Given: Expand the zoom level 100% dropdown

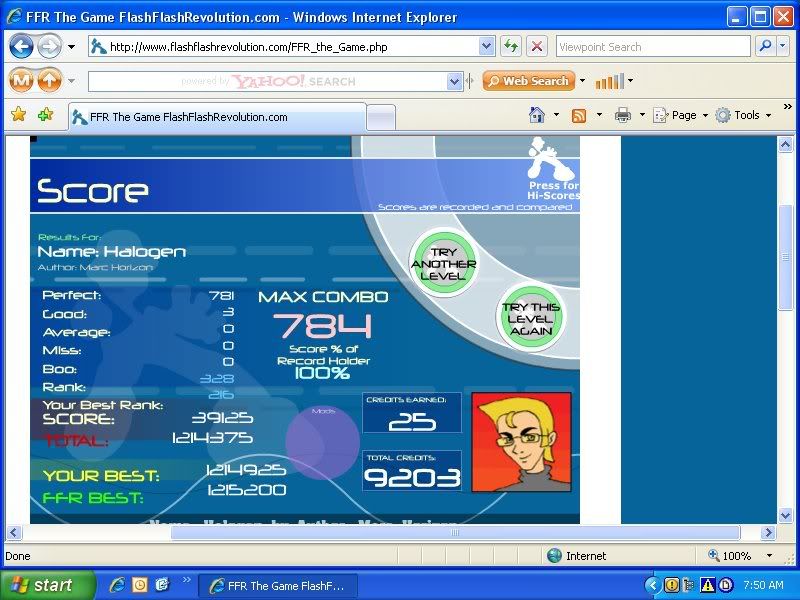Looking at the screenshot, I should tap(769, 556).
